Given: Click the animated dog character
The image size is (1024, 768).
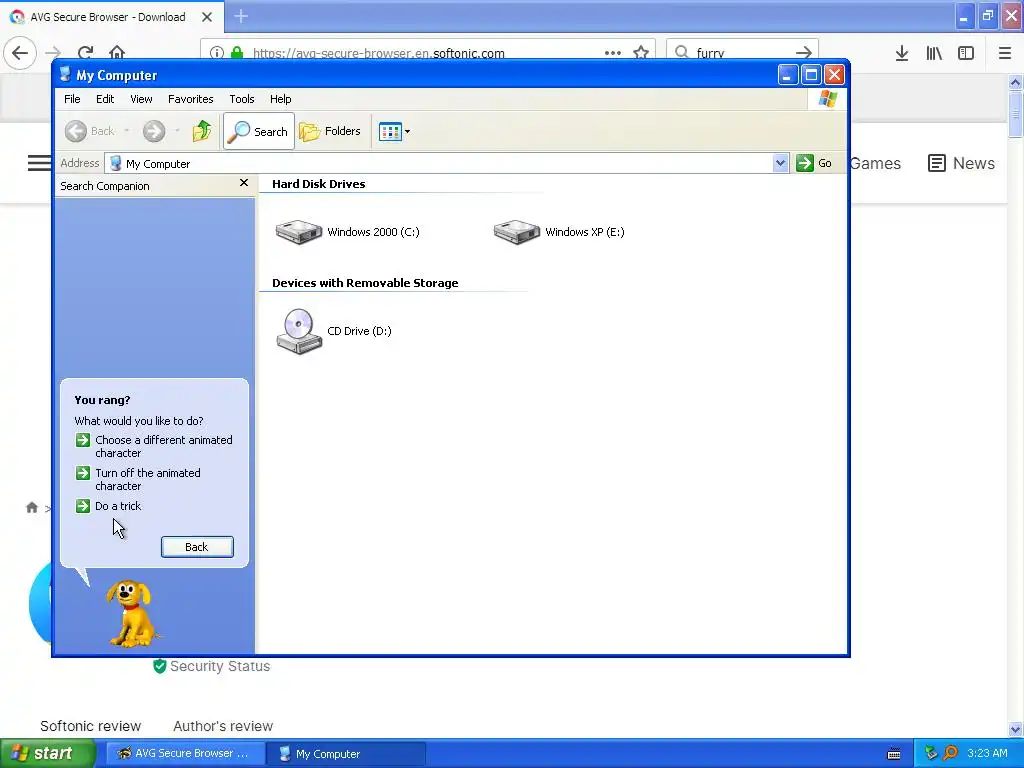Looking at the screenshot, I should (133, 614).
